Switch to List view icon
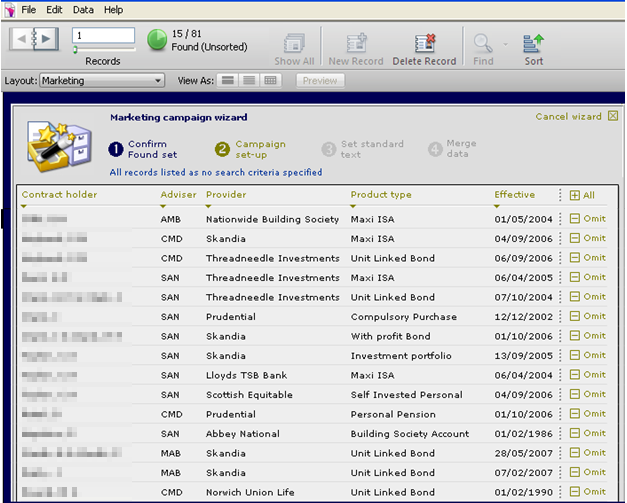 point(249,80)
